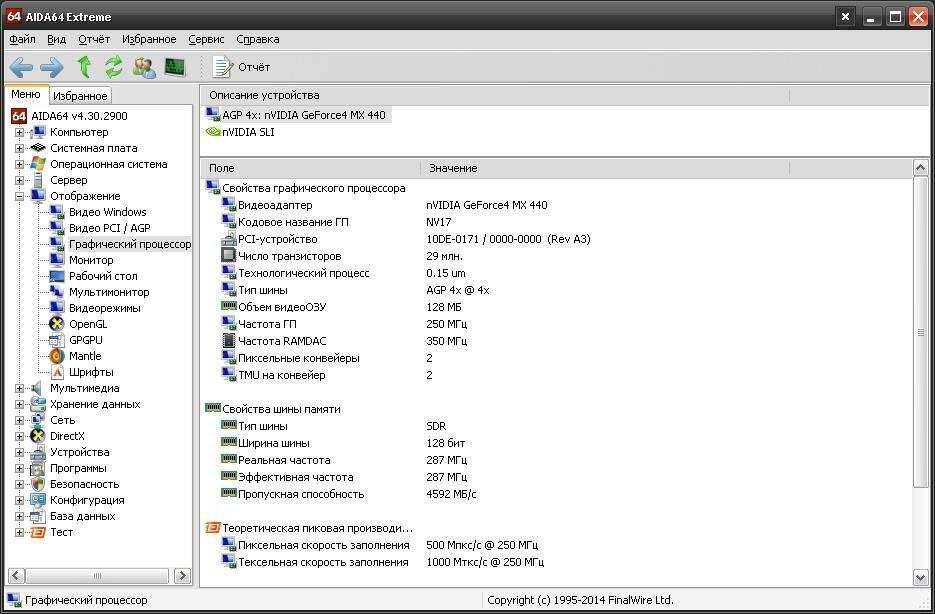Expand the Тест tree node
The image size is (935, 614).
click(x=19, y=532)
